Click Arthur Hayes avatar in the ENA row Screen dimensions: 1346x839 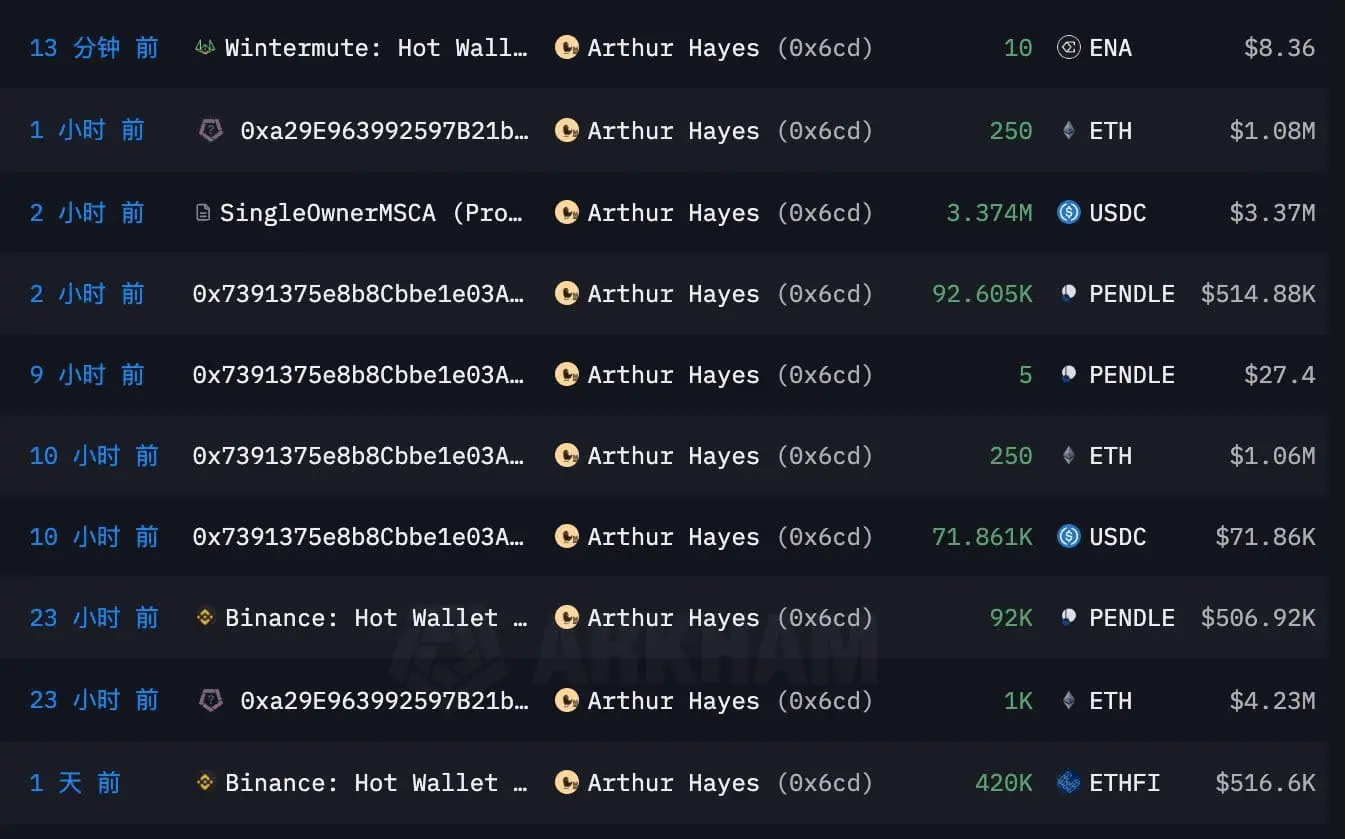(x=567, y=48)
